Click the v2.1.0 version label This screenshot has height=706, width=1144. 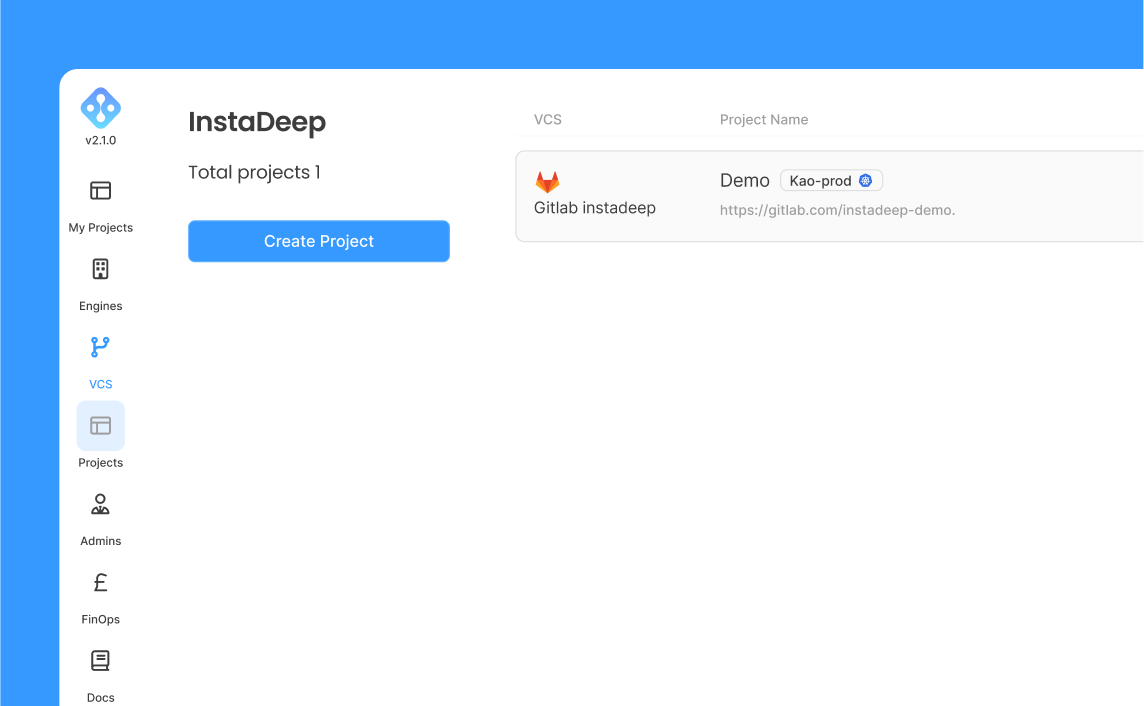click(x=101, y=140)
